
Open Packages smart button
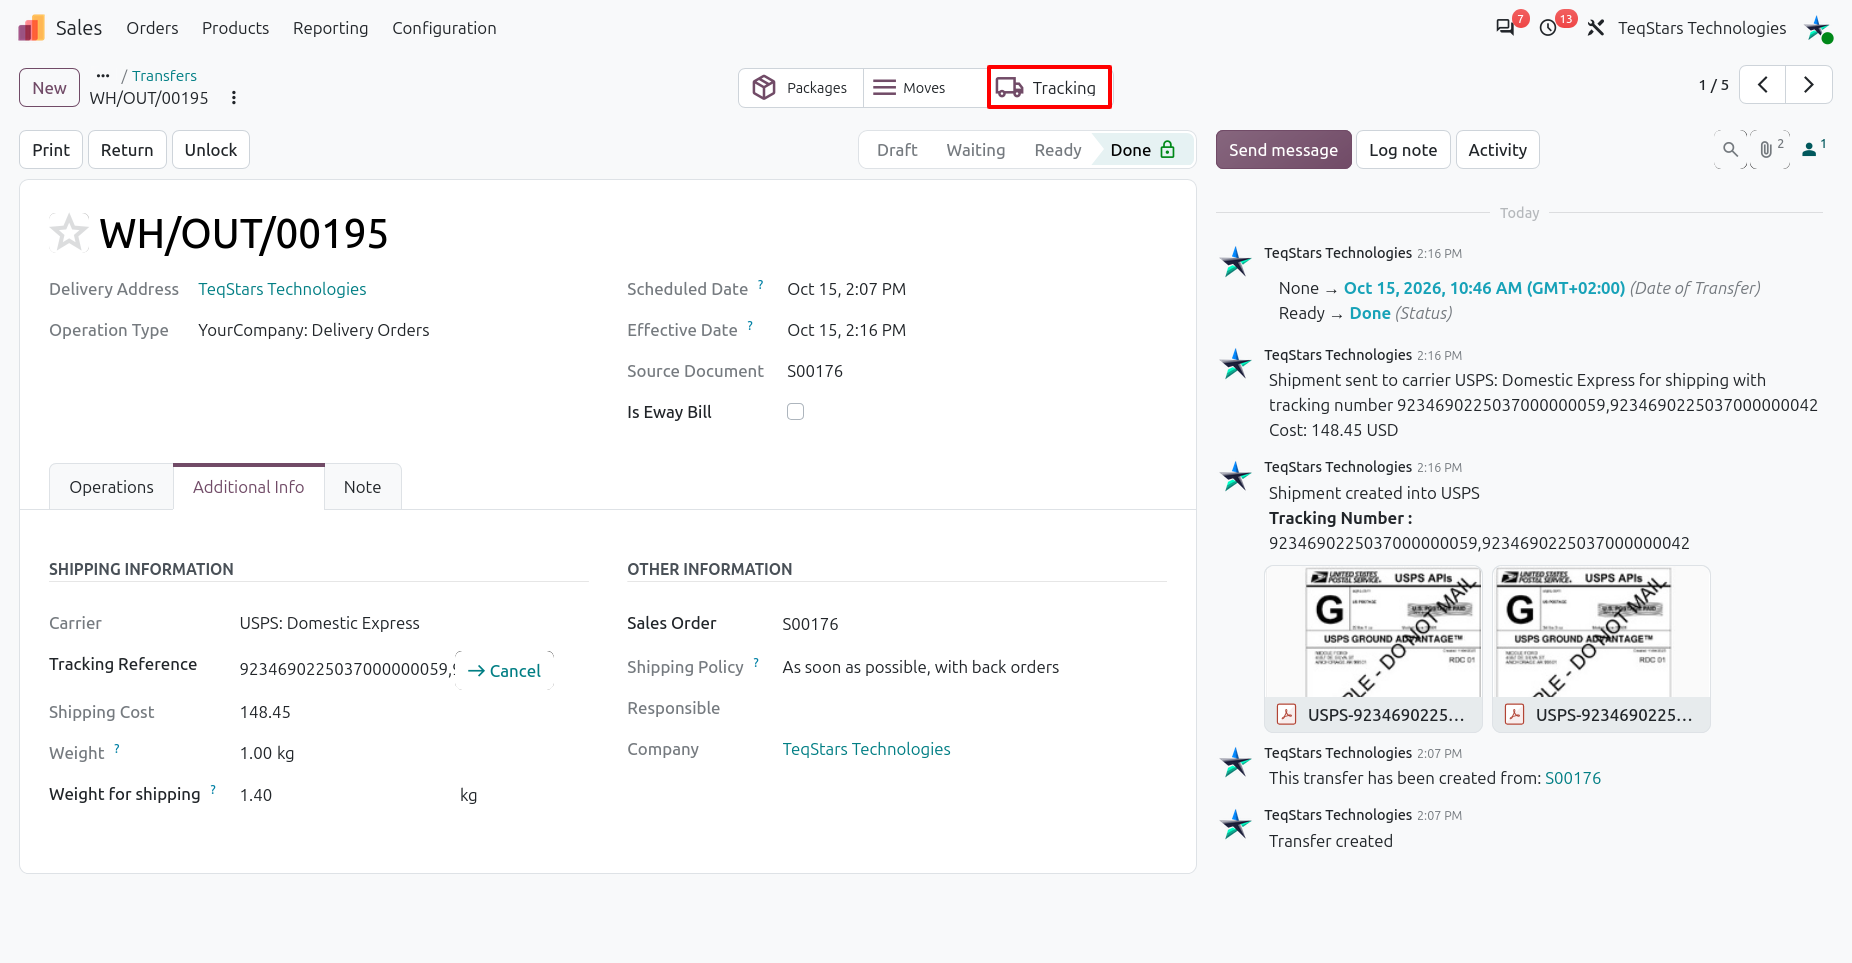801,88
